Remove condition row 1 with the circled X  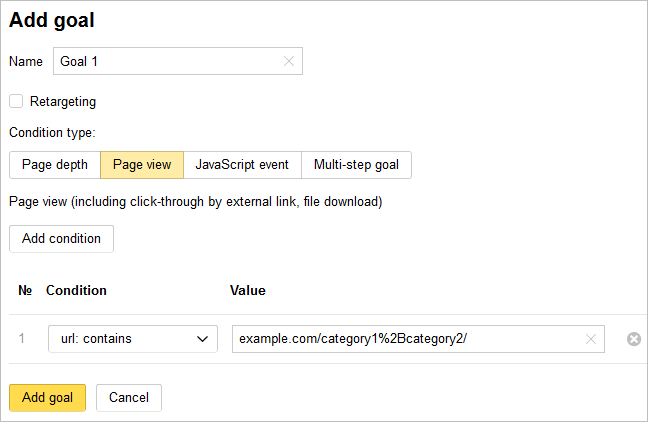[633, 339]
